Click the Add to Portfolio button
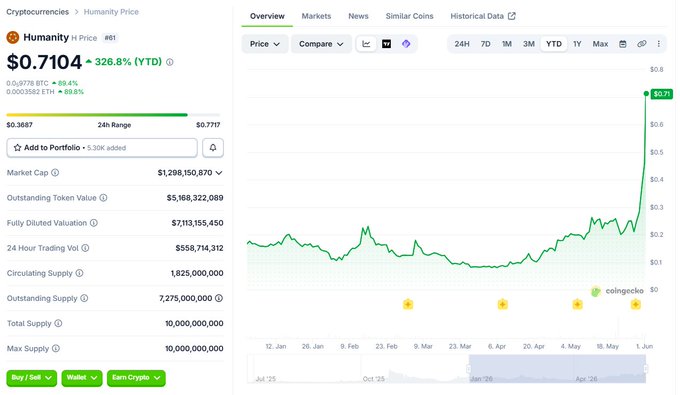The image size is (680, 395). [x=102, y=147]
